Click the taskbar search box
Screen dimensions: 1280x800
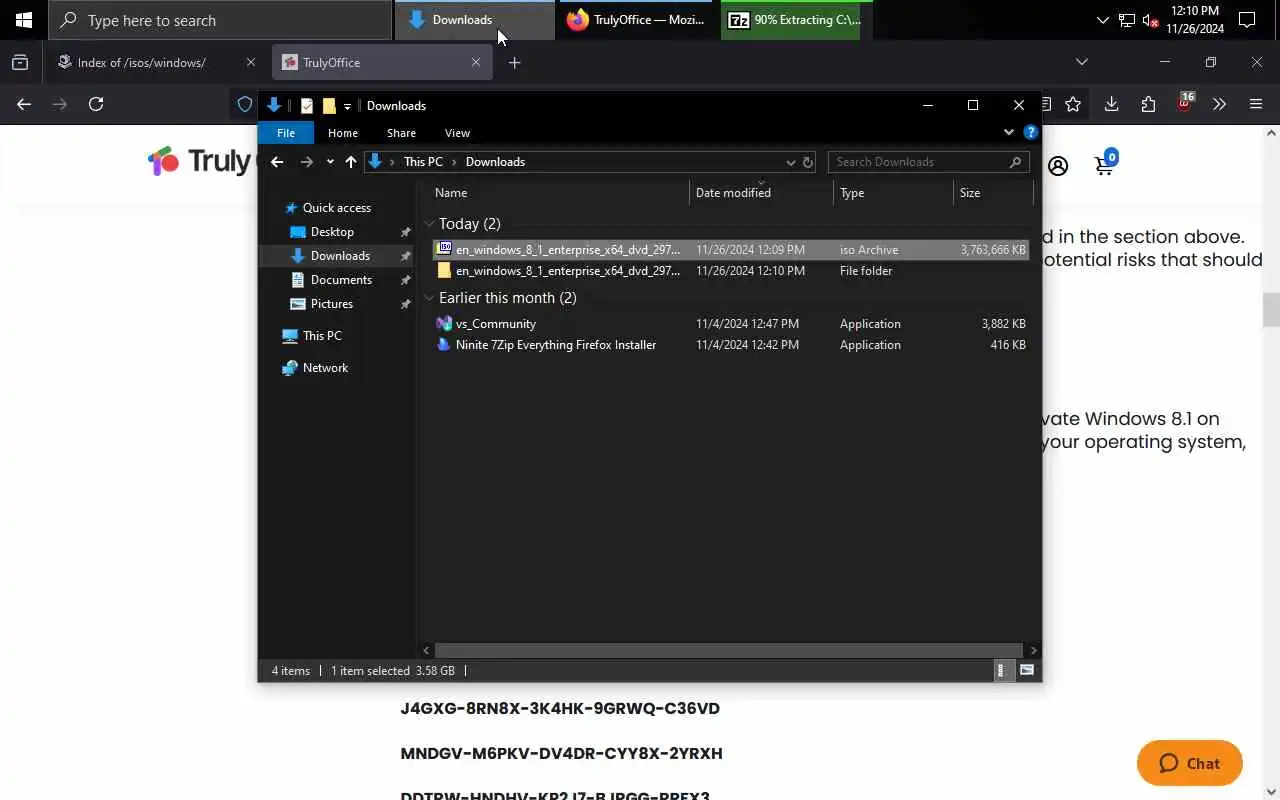coord(220,20)
